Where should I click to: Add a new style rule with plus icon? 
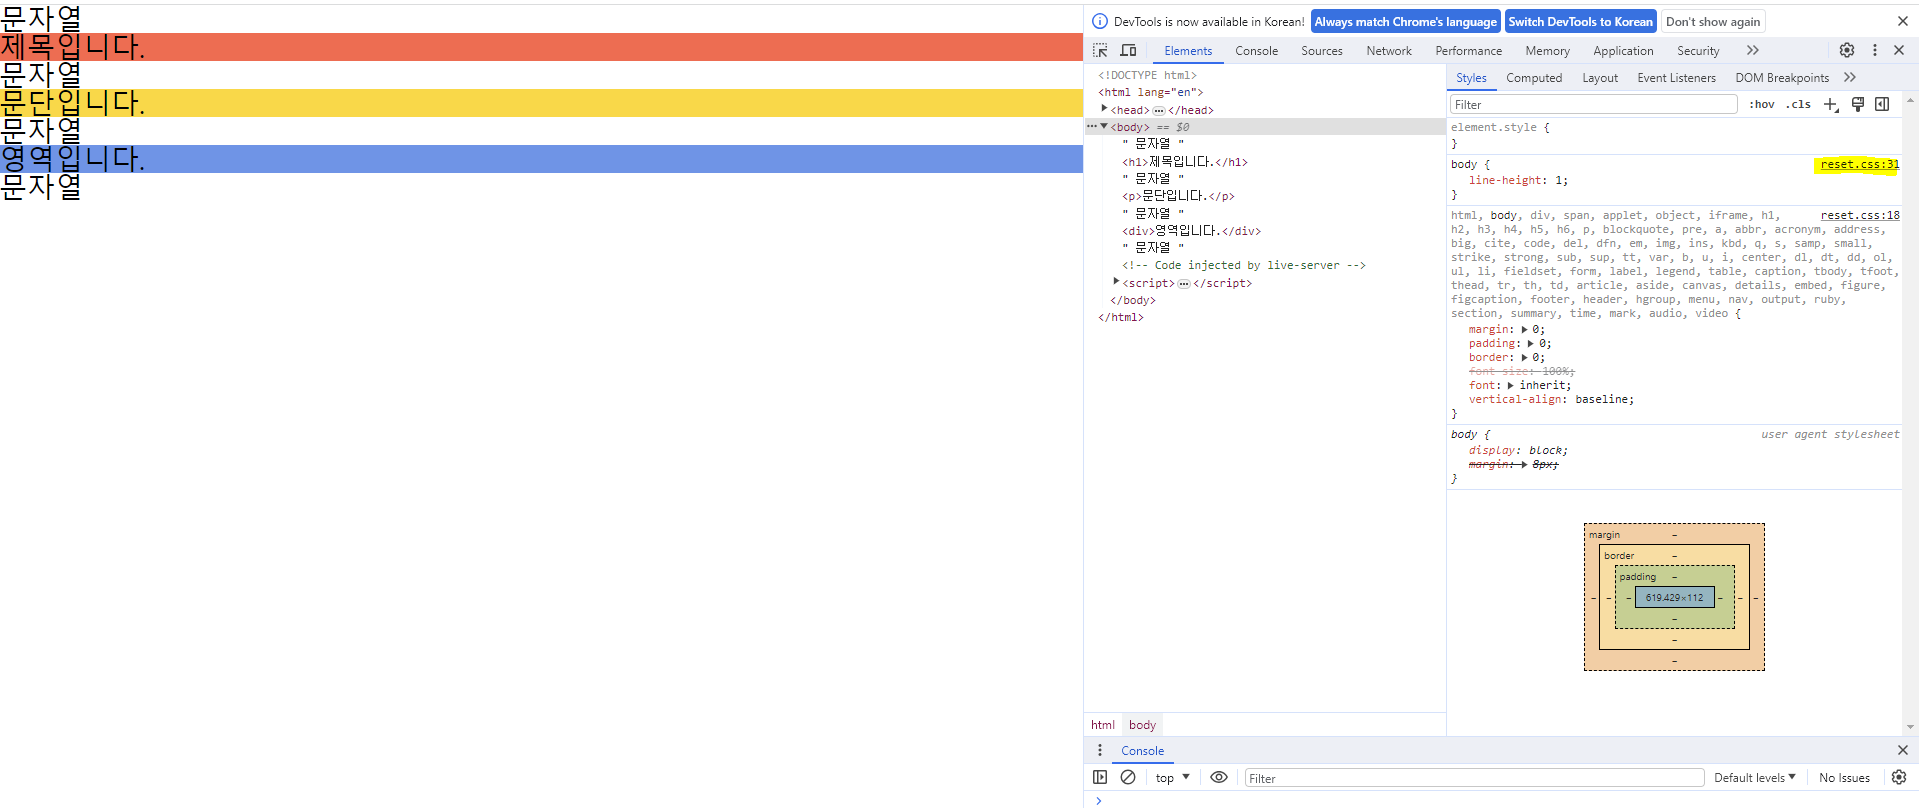point(1831,104)
